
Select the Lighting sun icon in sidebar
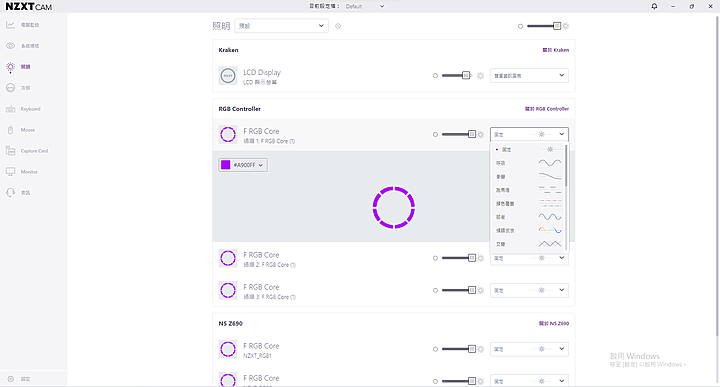[11, 67]
